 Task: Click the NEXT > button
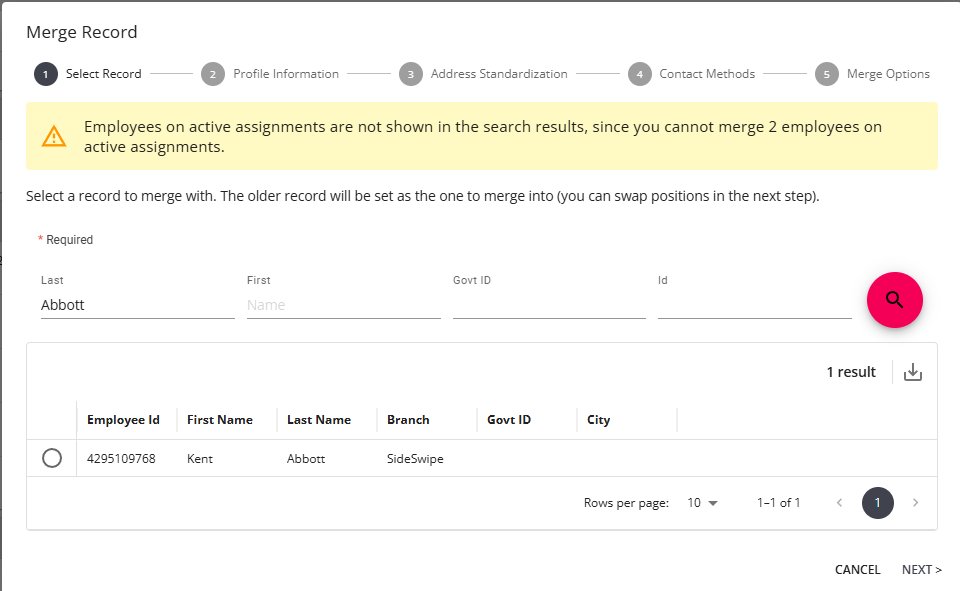click(x=921, y=570)
